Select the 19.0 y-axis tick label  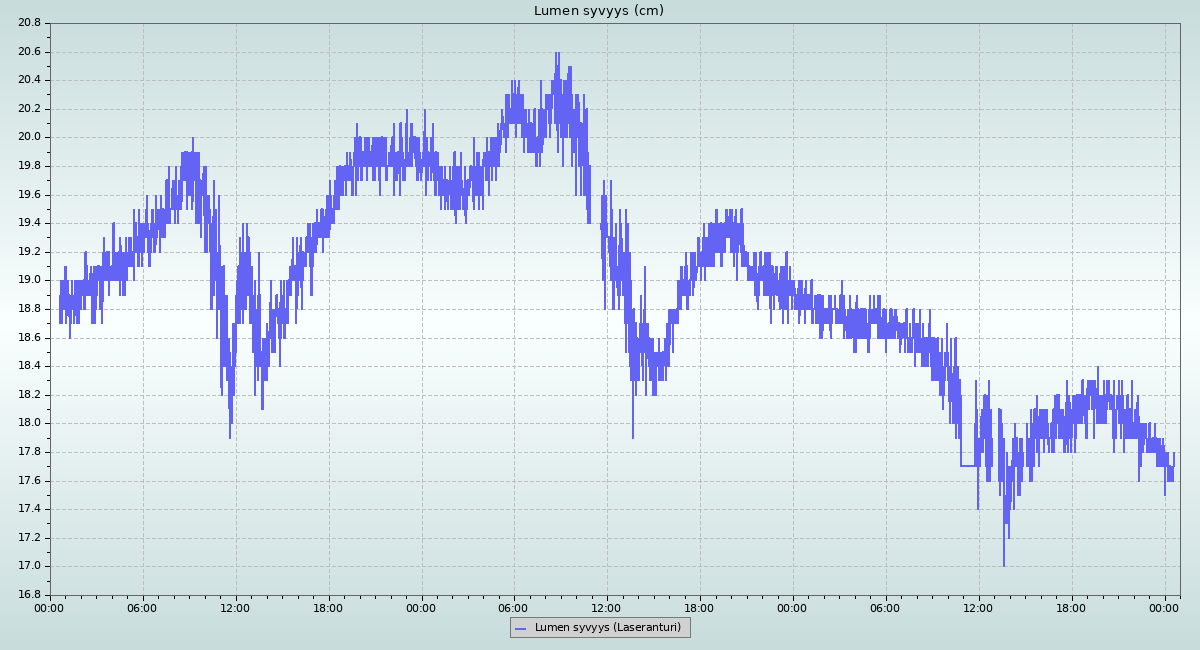tap(29, 280)
